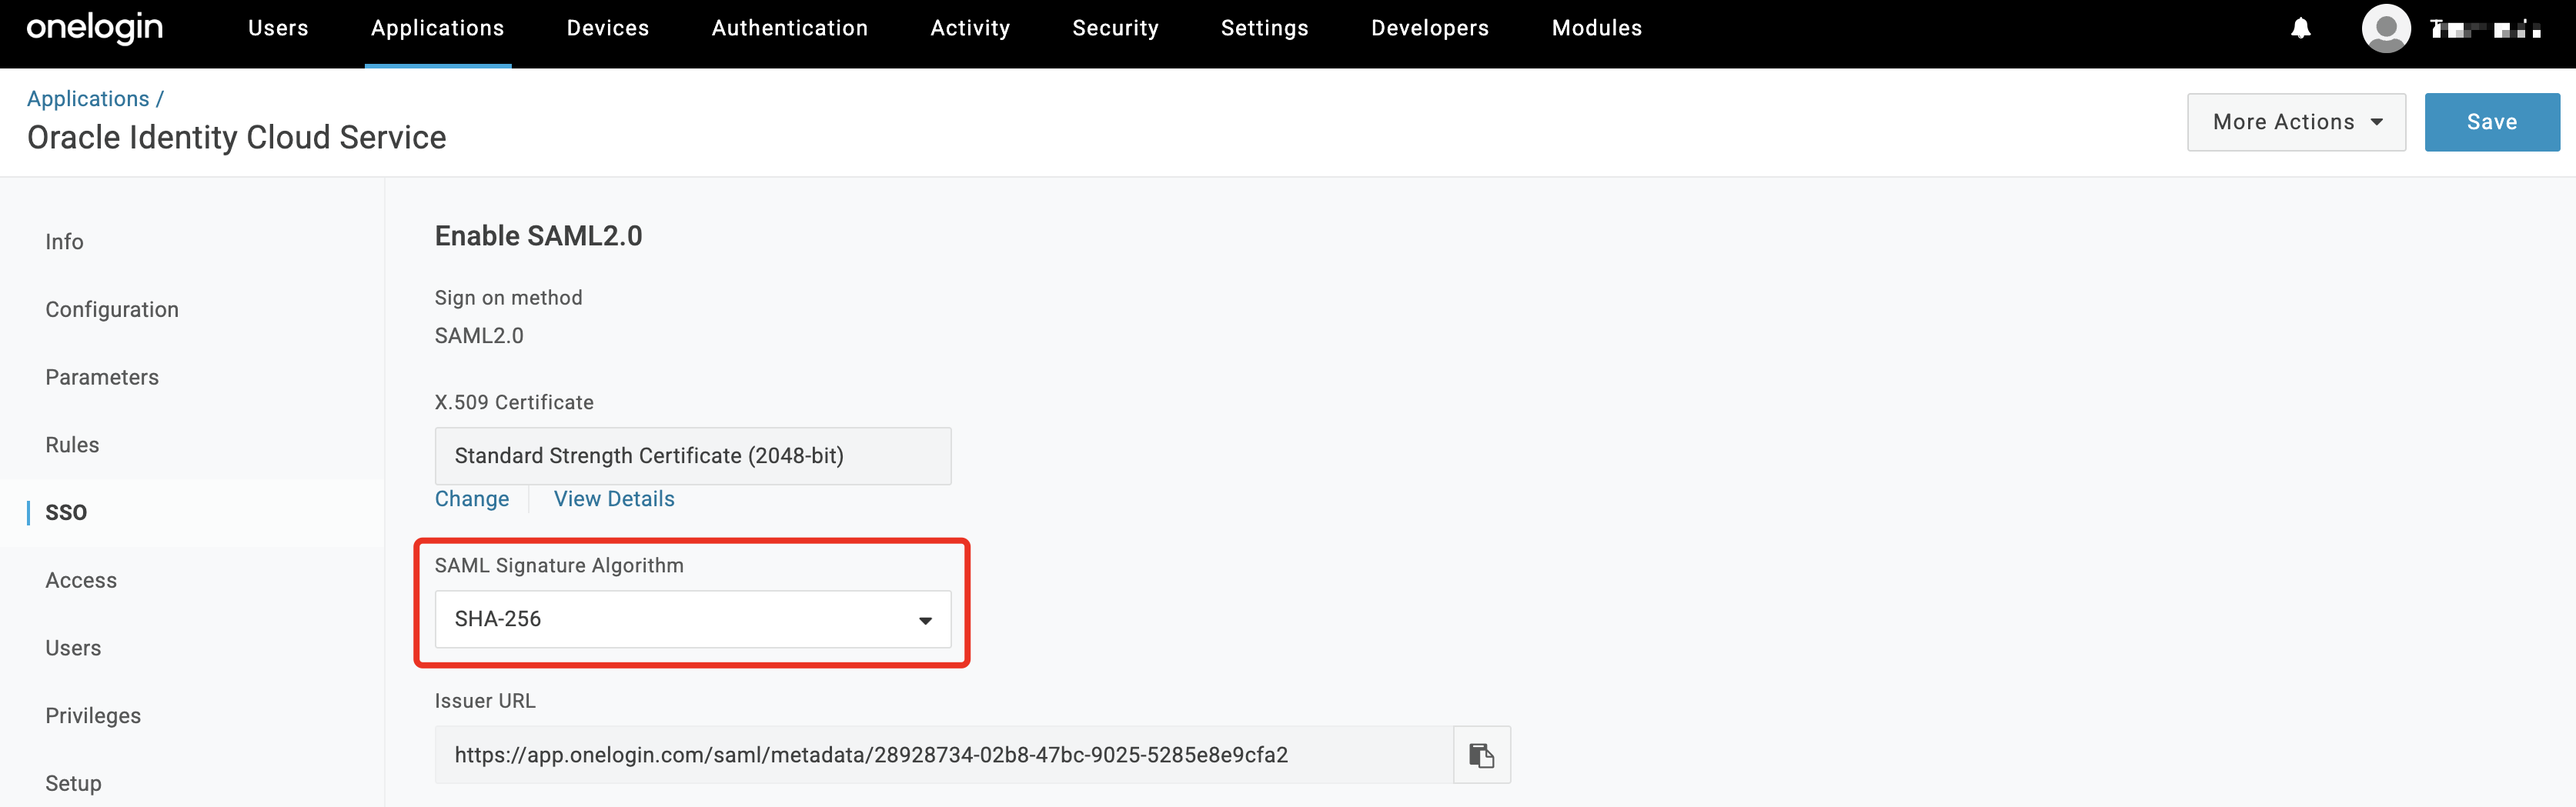2576x807 pixels.
Task: Switch to the Privileges tab
Action: (93, 716)
